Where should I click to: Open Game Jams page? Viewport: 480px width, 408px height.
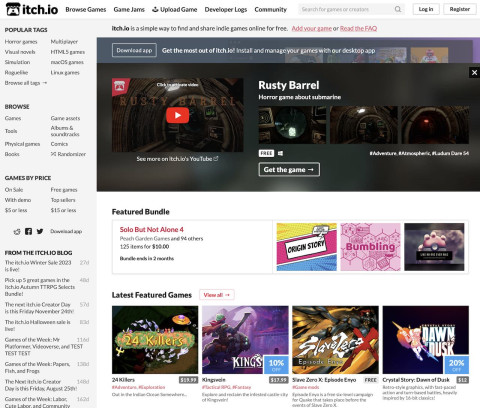coord(129,9)
